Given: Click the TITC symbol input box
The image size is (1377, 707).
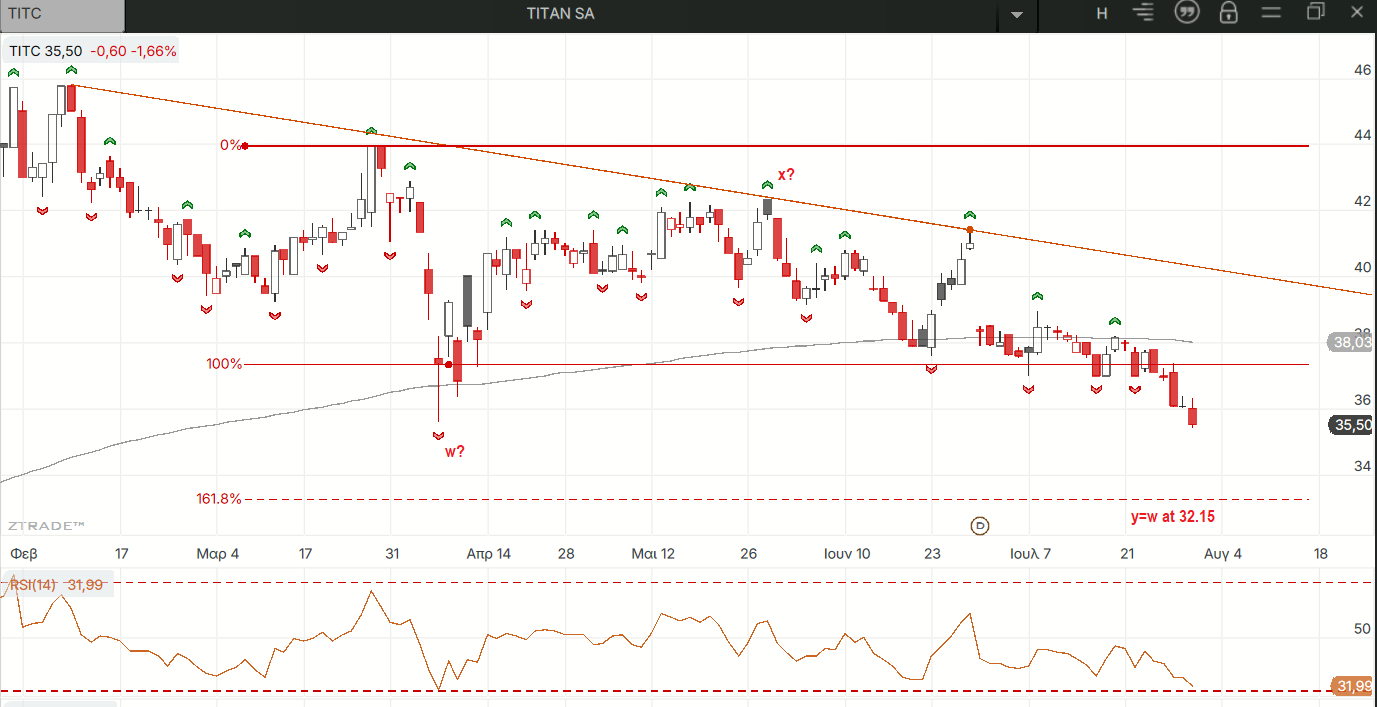Looking at the screenshot, I should (x=62, y=14).
